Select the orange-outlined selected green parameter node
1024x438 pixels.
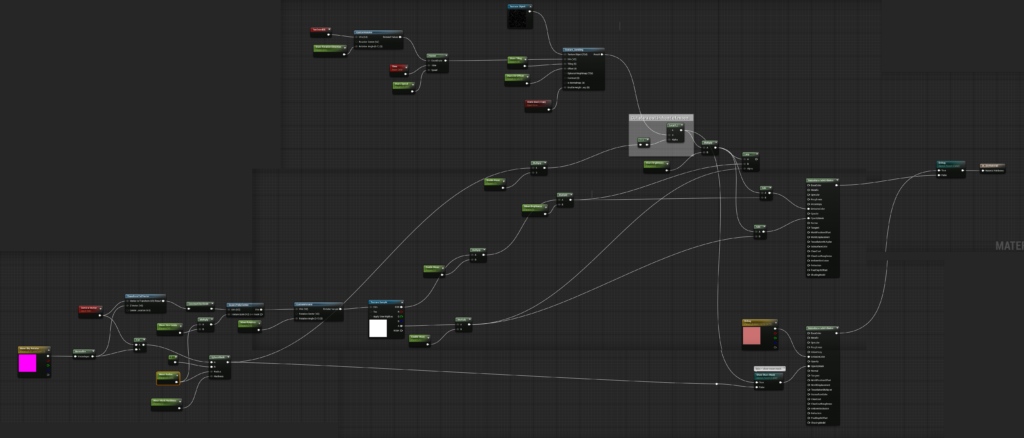168,377
